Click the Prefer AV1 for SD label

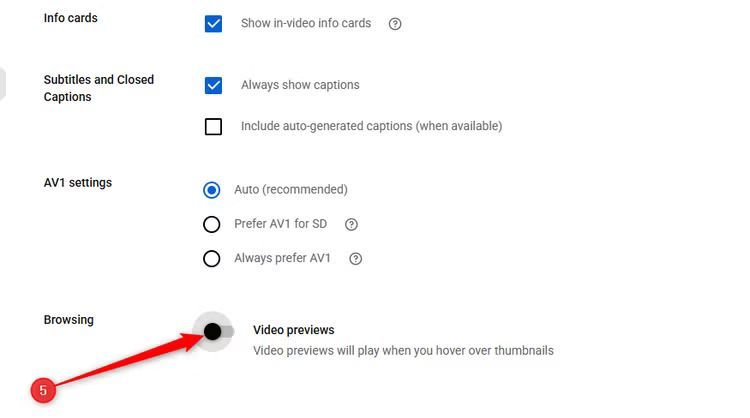[x=280, y=224]
